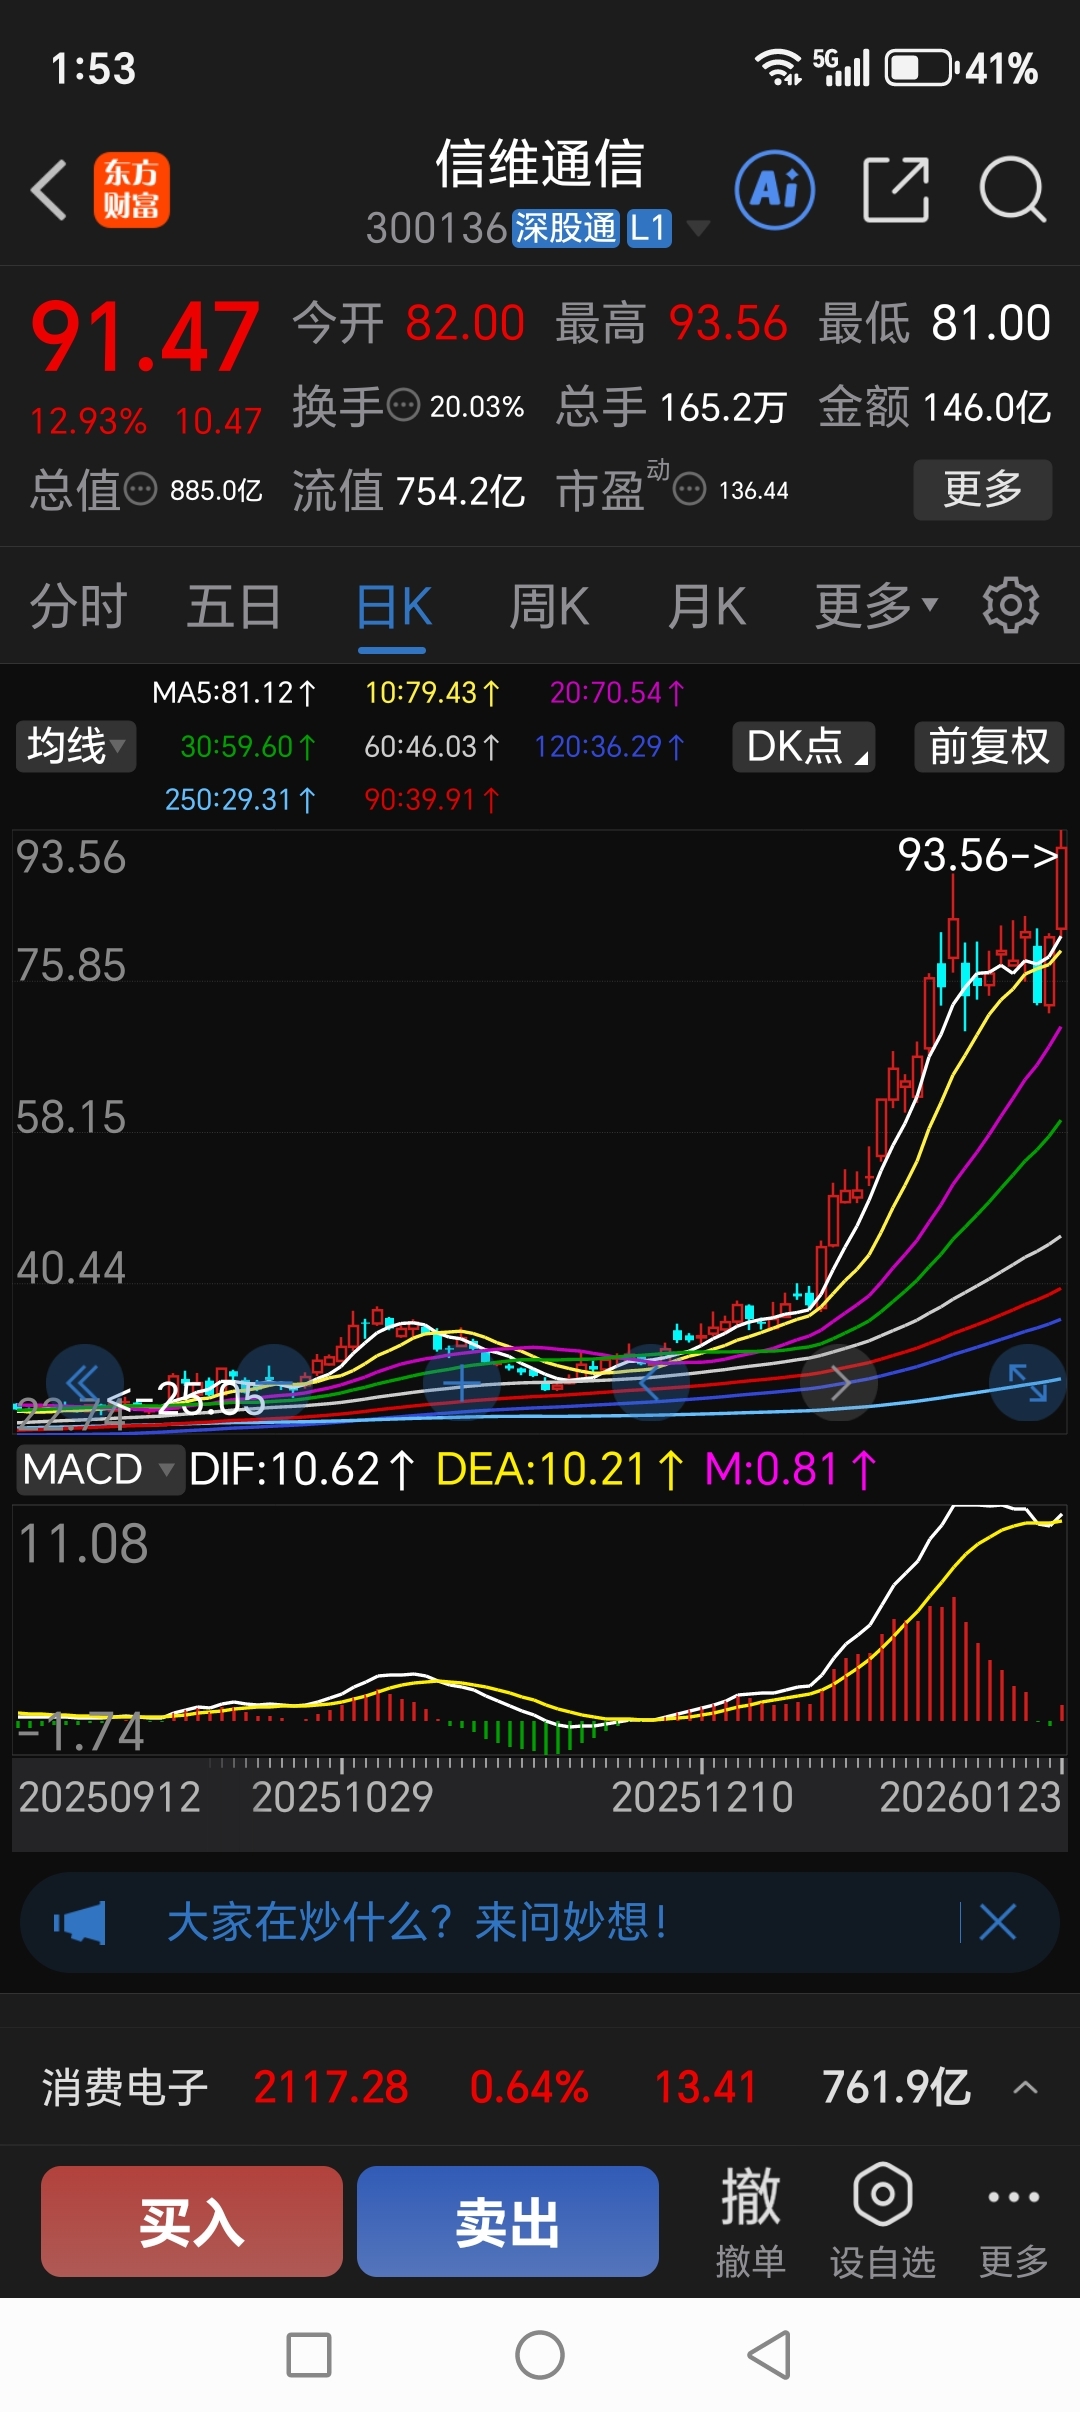Image resolution: width=1080 pixels, height=2412 pixels.
Task: Share this stock page
Action: point(896,190)
